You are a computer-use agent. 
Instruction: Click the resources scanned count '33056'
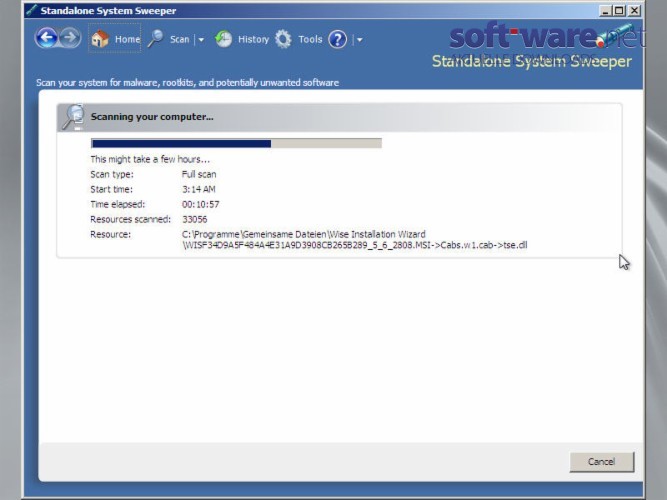(194, 219)
